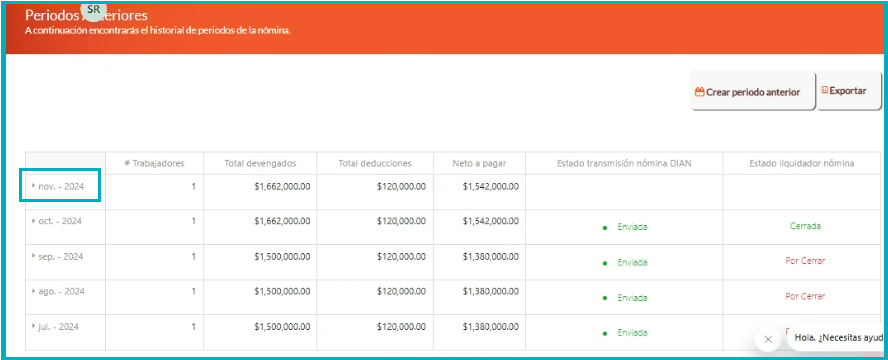
Task: Click neto a pagar value for nov. - 2024
Action: (x=490, y=186)
